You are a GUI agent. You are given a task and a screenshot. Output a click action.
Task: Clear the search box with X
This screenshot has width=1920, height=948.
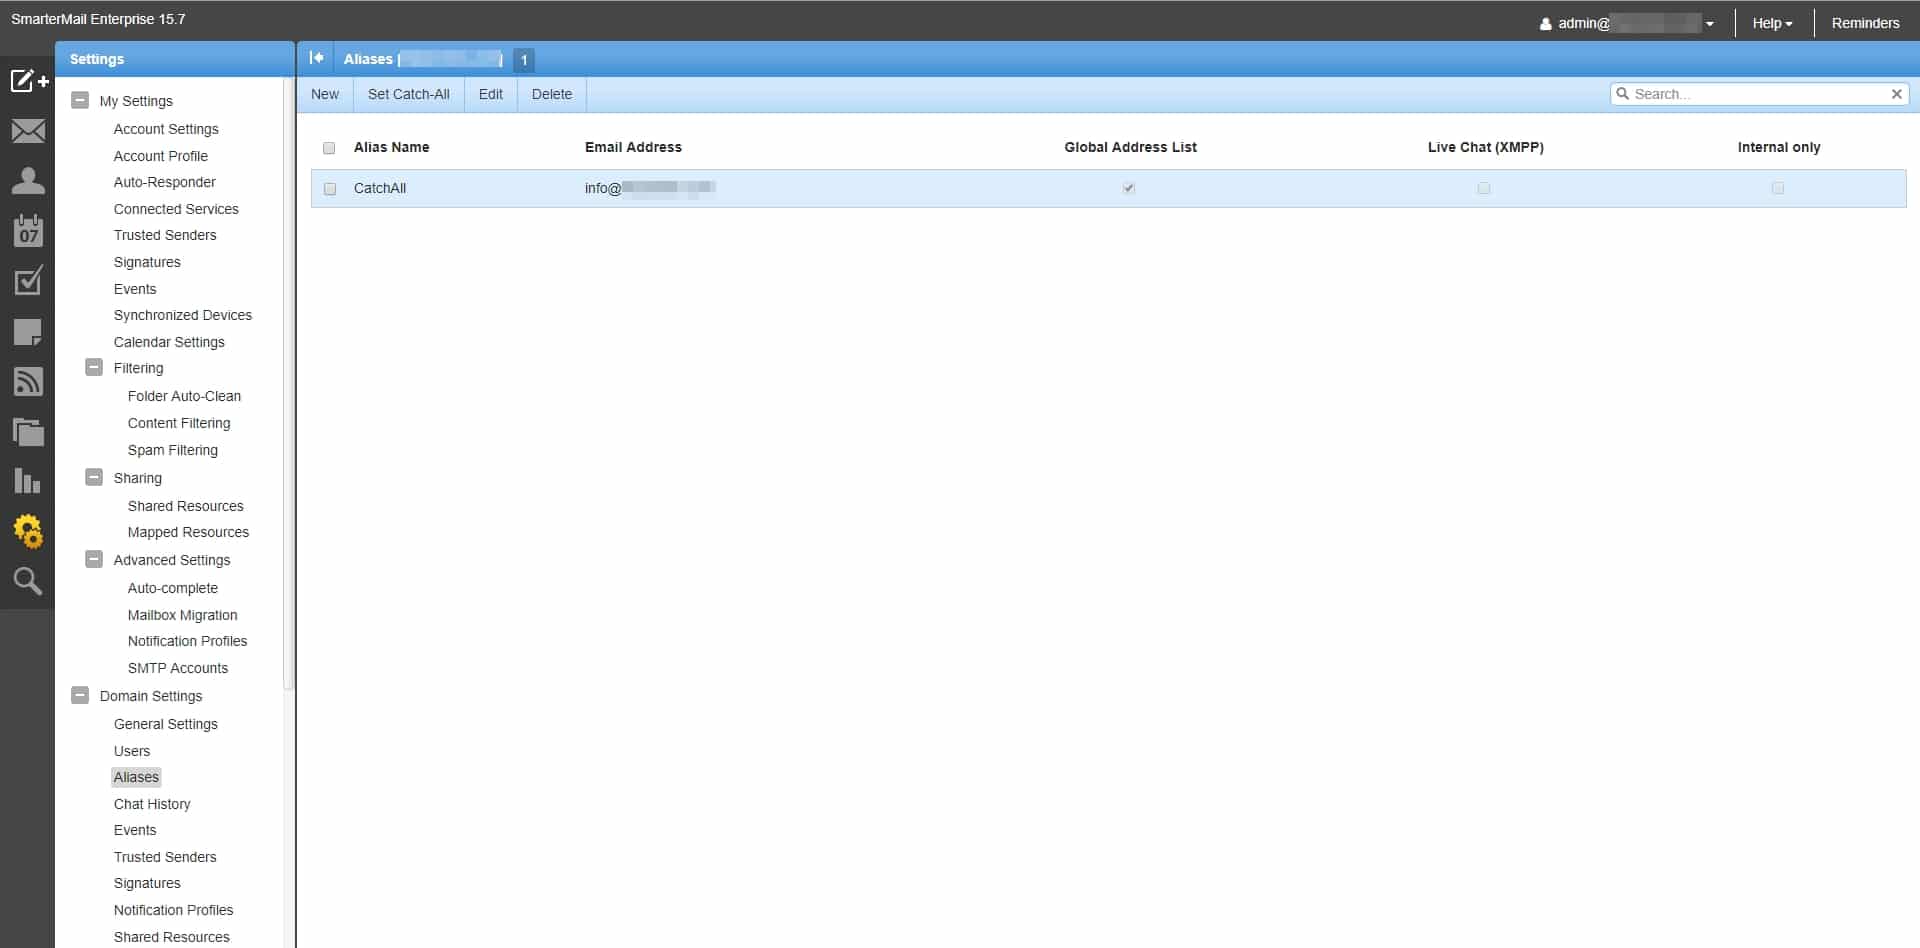pyautogui.click(x=1896, y=94)
